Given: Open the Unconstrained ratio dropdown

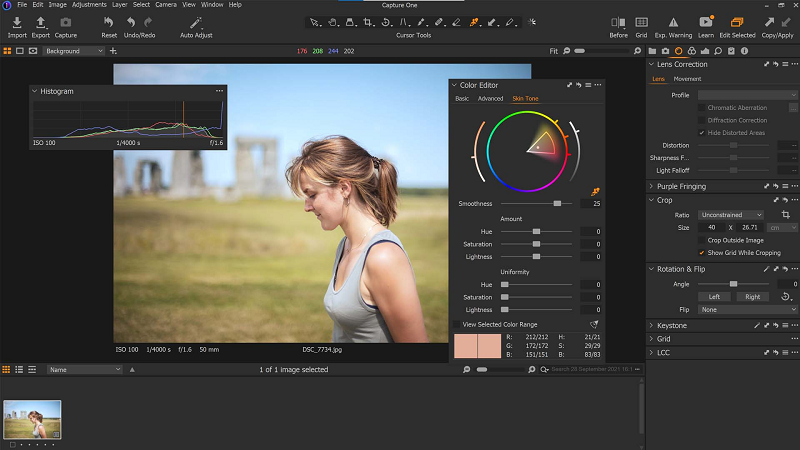Looking at the screenshot, I should coord(731,215).
